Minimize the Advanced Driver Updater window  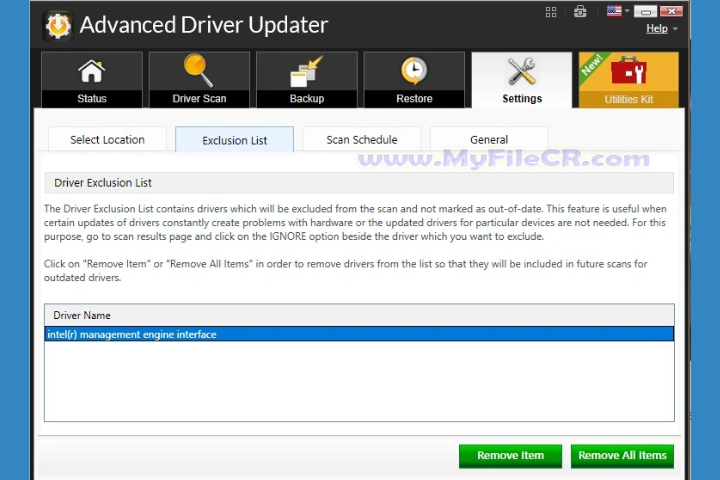pyautogui.click(x=645, y=11)
